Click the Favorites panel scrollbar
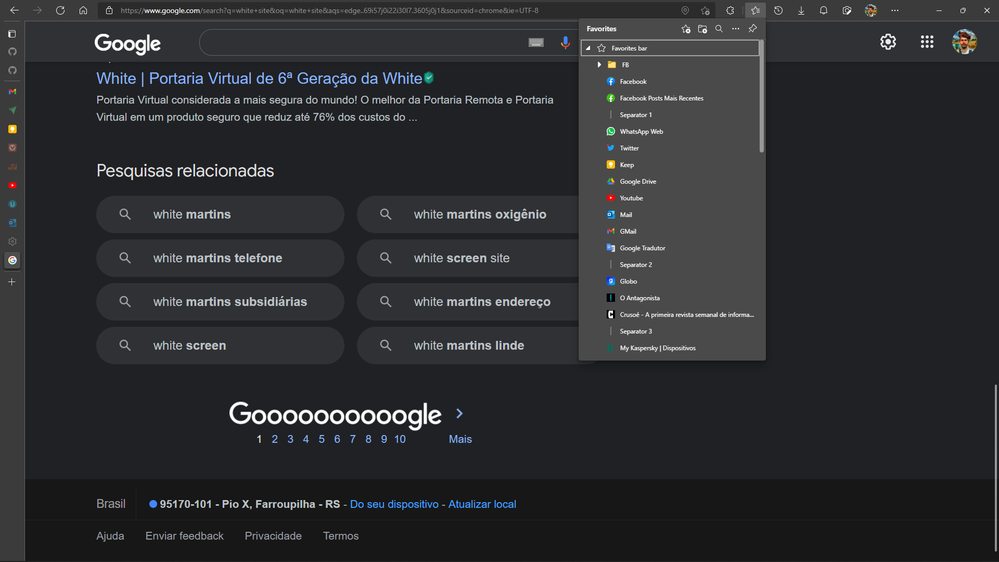This screenshot has width=999, height=562. tap(761, 96)
